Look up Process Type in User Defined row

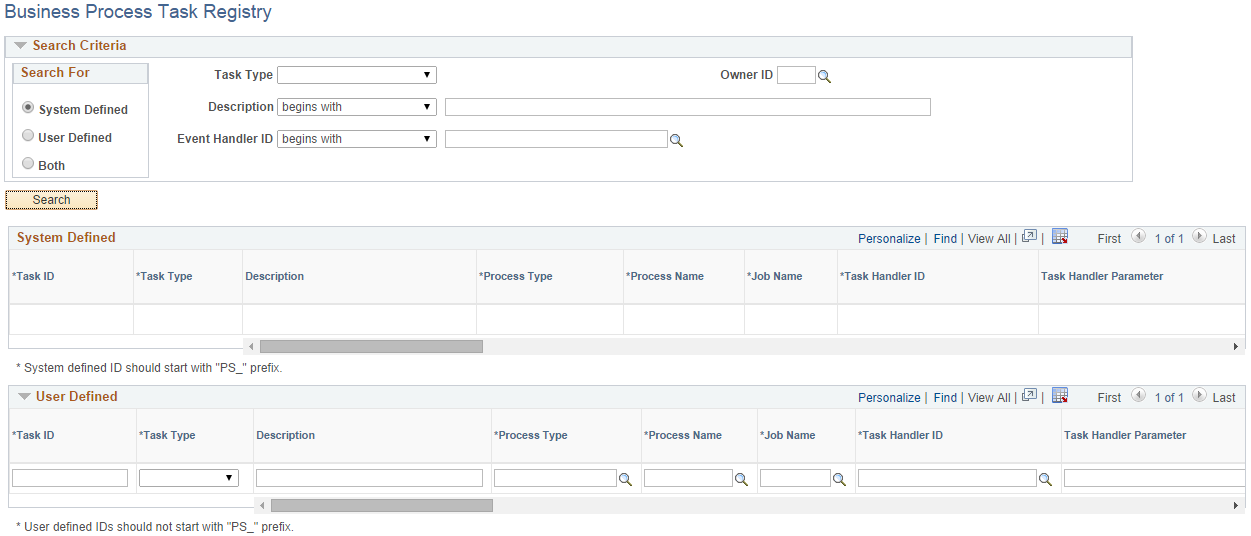[625, 480]
